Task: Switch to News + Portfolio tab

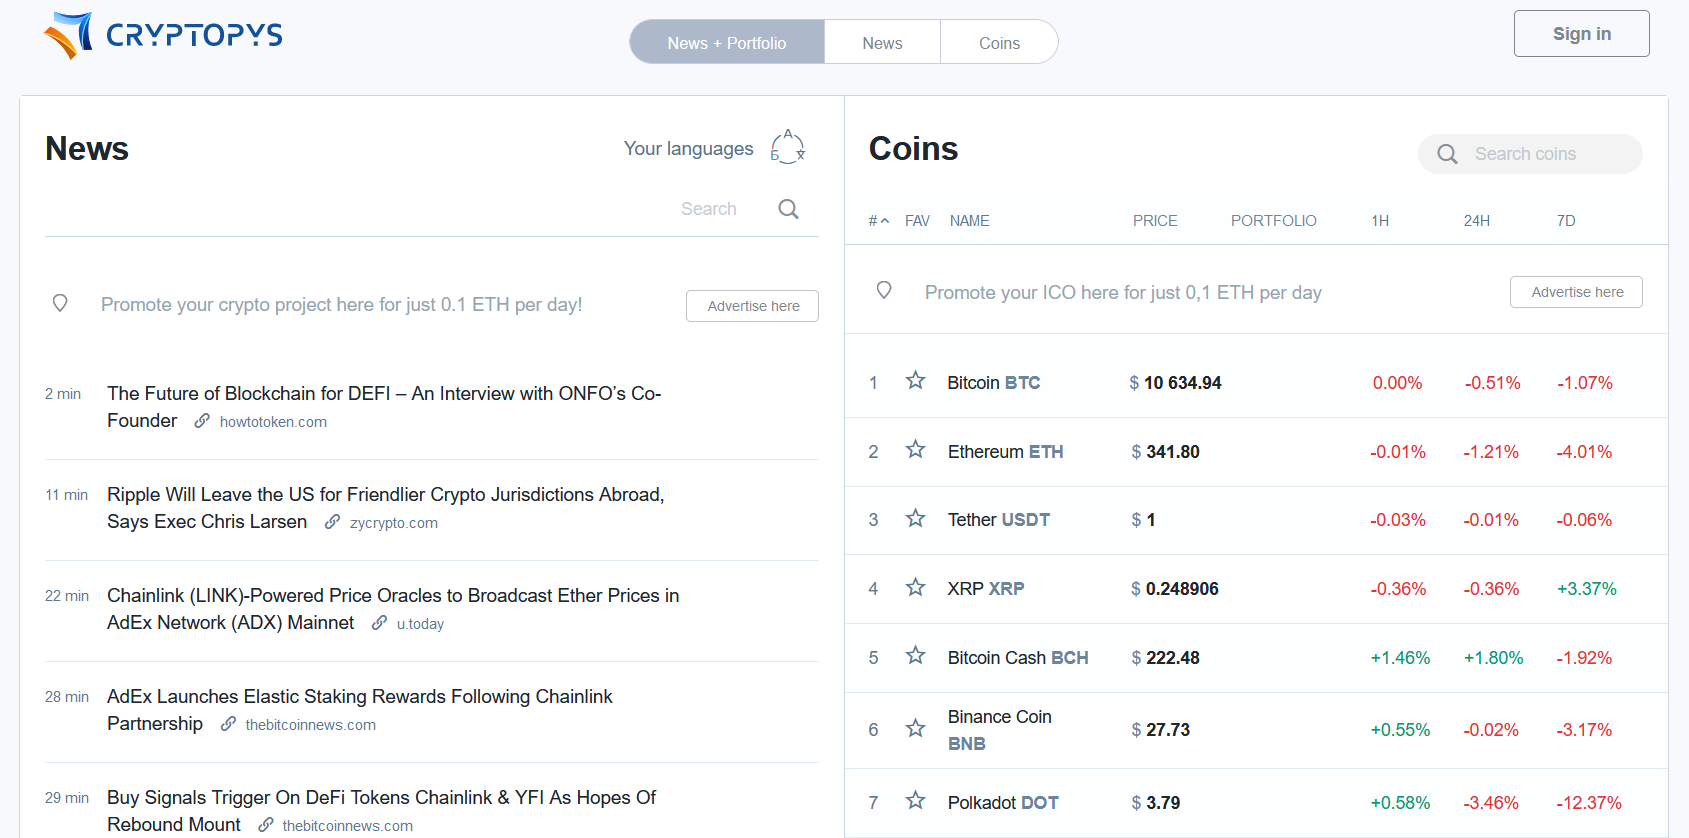Action: point(727,42)
